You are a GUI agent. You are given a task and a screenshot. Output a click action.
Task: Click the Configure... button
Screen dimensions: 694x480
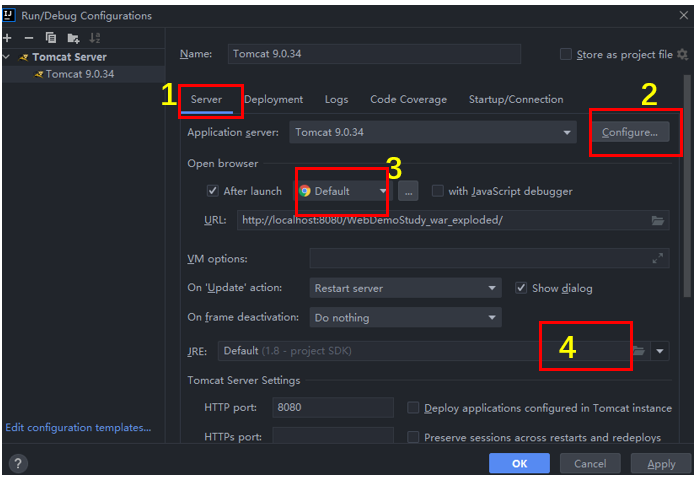pyautogui.click(x=630, y=132)
